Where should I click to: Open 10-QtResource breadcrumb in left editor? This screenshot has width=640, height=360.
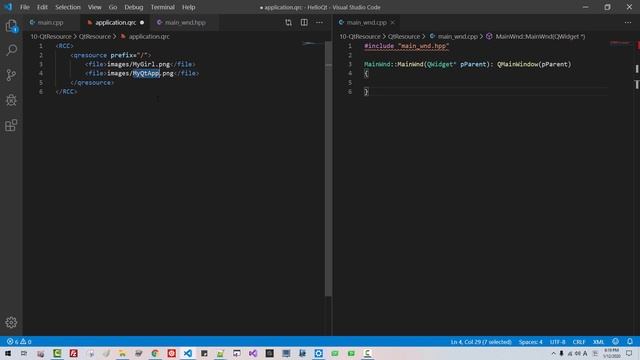[51, 36]
